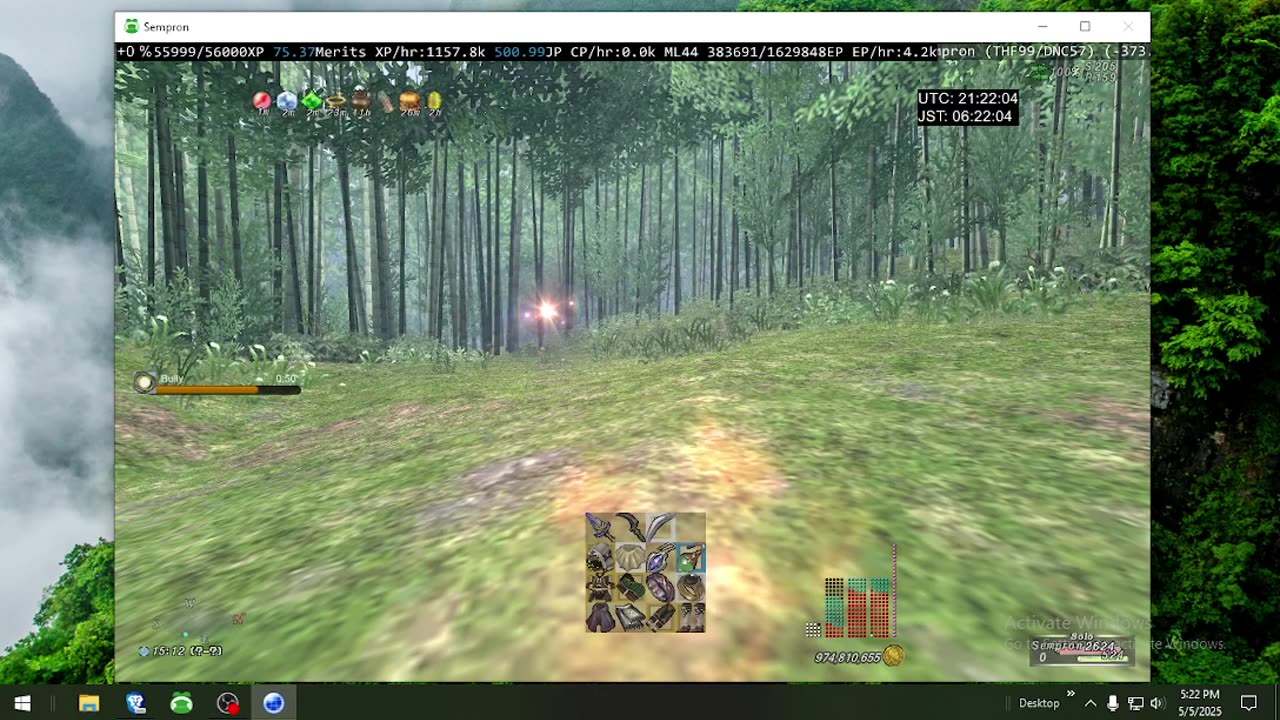Select the green gloves hands slot
Screen dimensions: 1280x720
(630, 588)
